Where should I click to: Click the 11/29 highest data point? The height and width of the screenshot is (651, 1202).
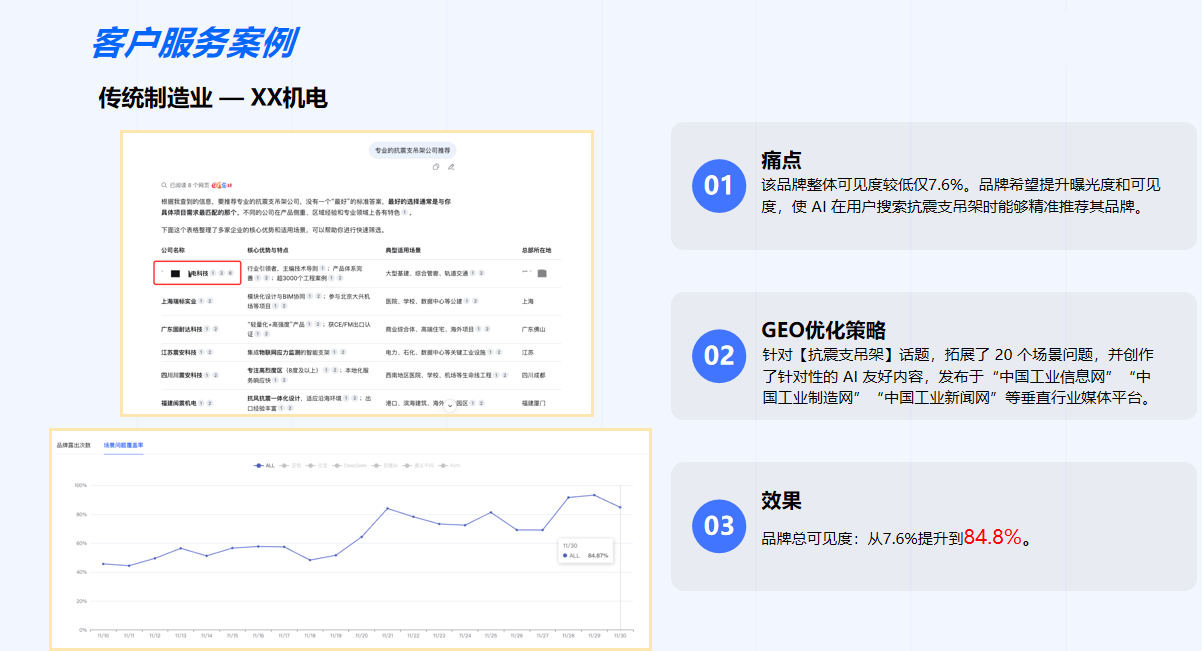pos(594,495)
